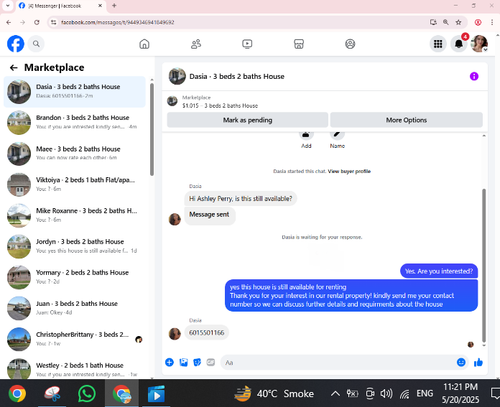This screenshot has width=500, height=407.
Task: Open WhatsApp from taskbar
Action: pyautogui.click(x=87, y=394)
